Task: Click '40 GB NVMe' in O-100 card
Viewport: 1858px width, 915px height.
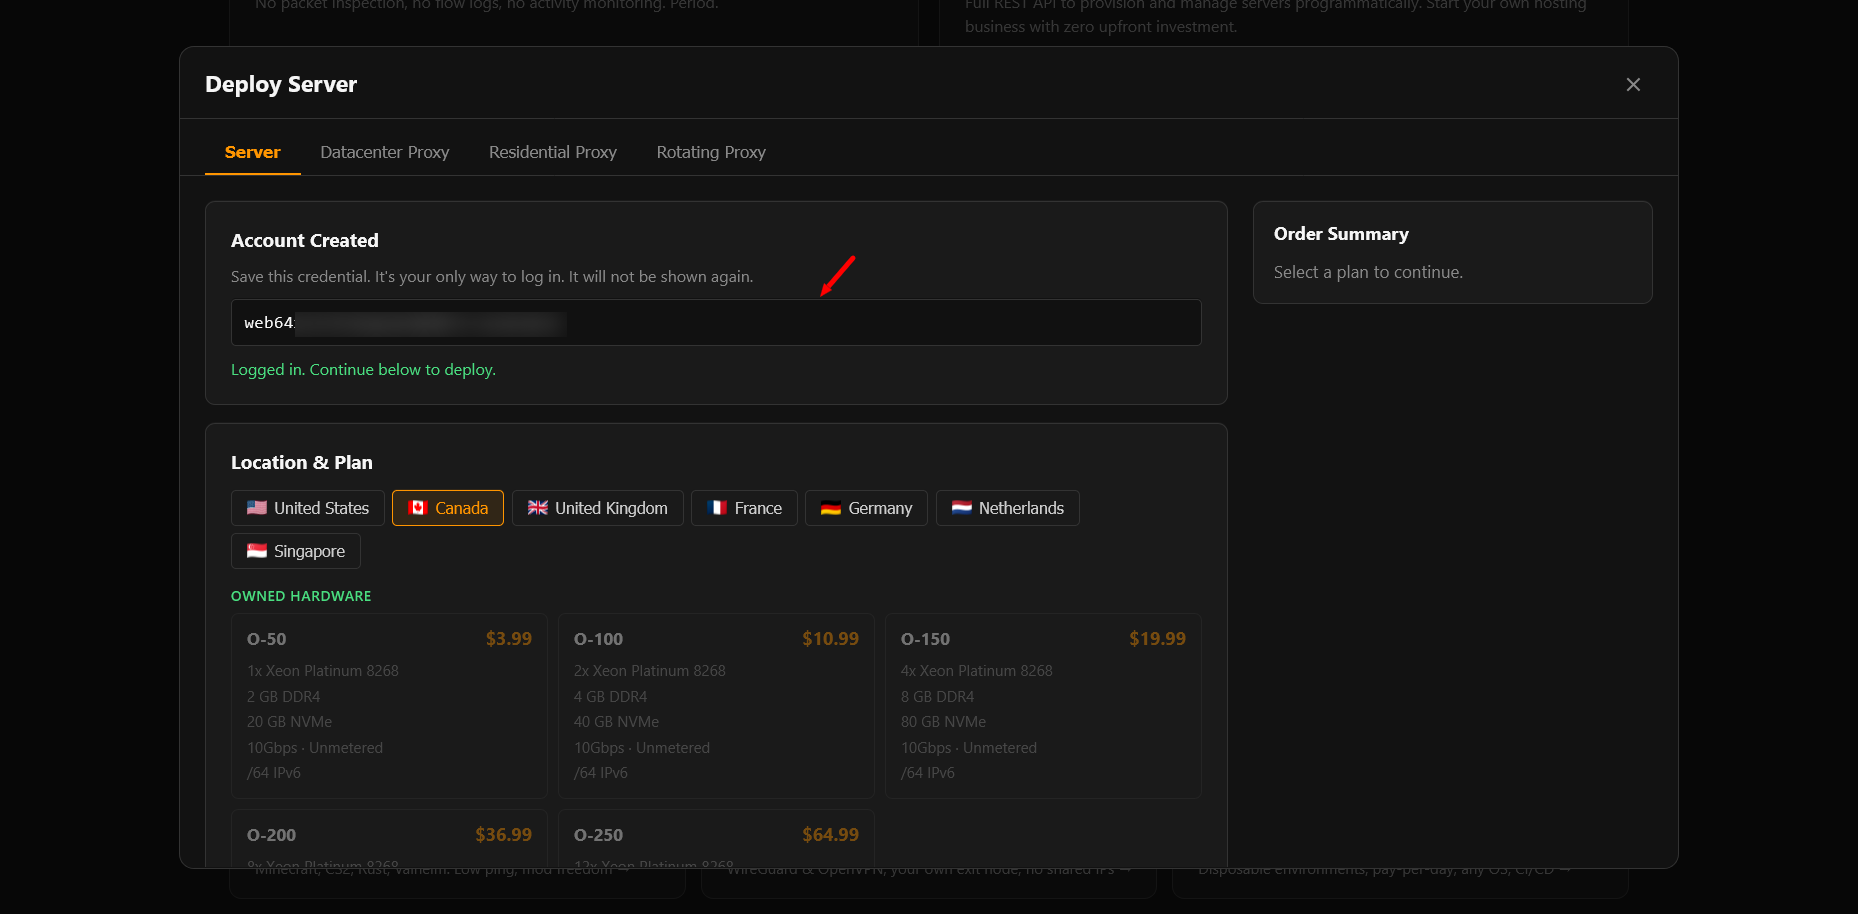Action: (x=617, y=722)
